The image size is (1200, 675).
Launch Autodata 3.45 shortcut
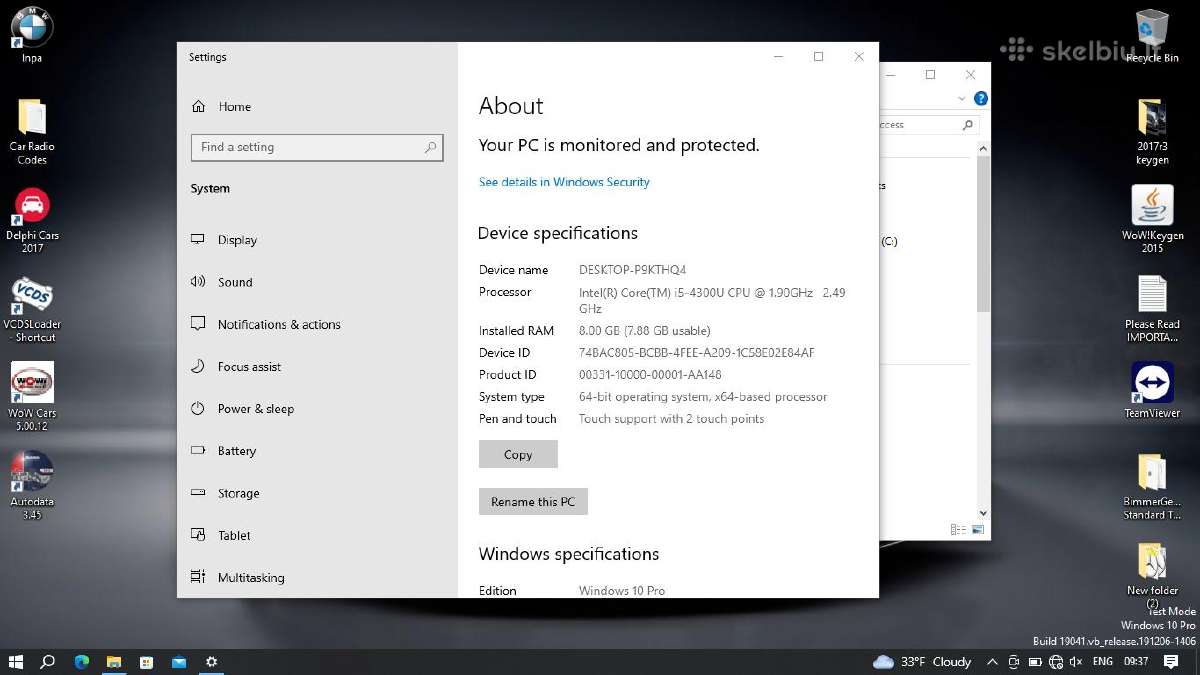tap(32, 485)
